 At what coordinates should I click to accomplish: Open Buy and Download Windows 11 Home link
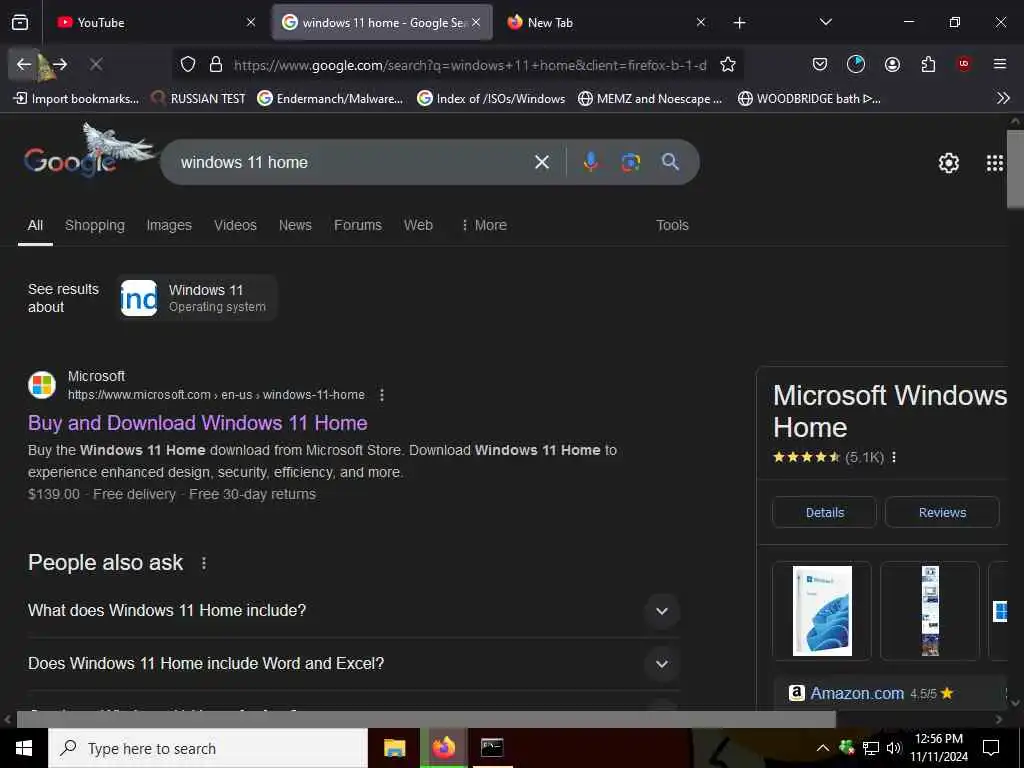tap(198, 423)
